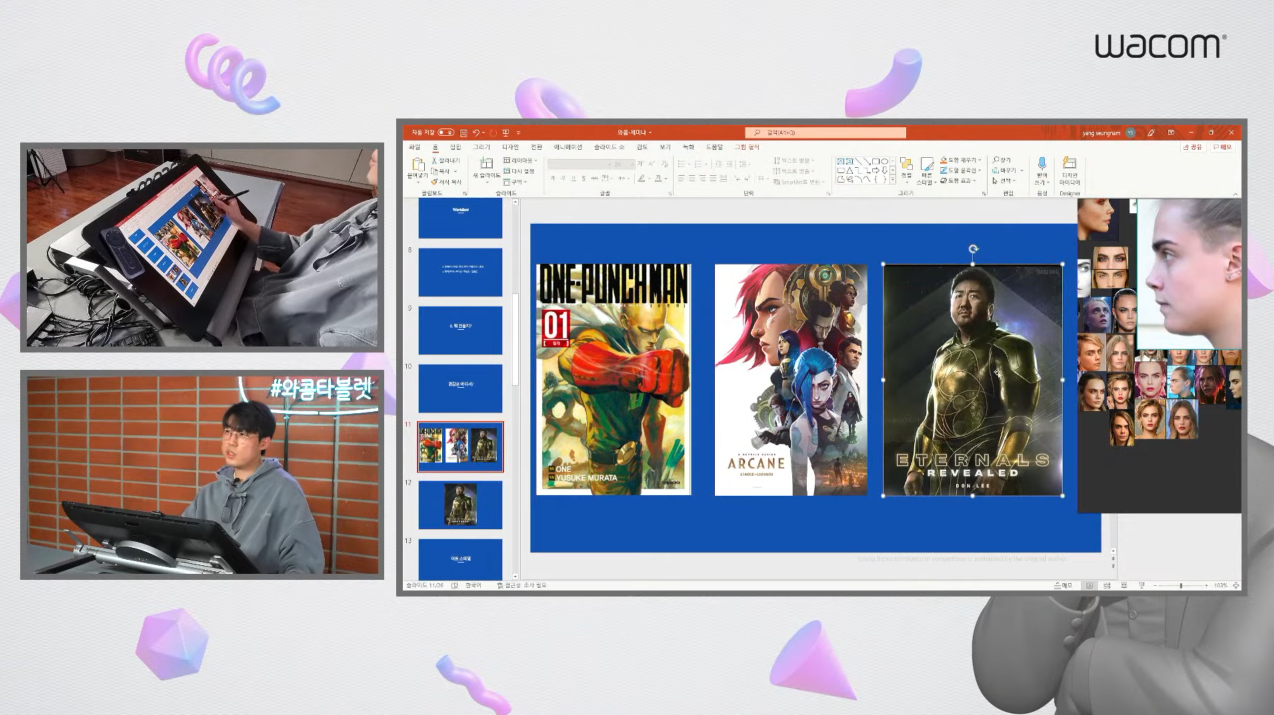Click the Save icon in title bar
The height and width of the screenshot is (715, 1274).
[463, 132]
